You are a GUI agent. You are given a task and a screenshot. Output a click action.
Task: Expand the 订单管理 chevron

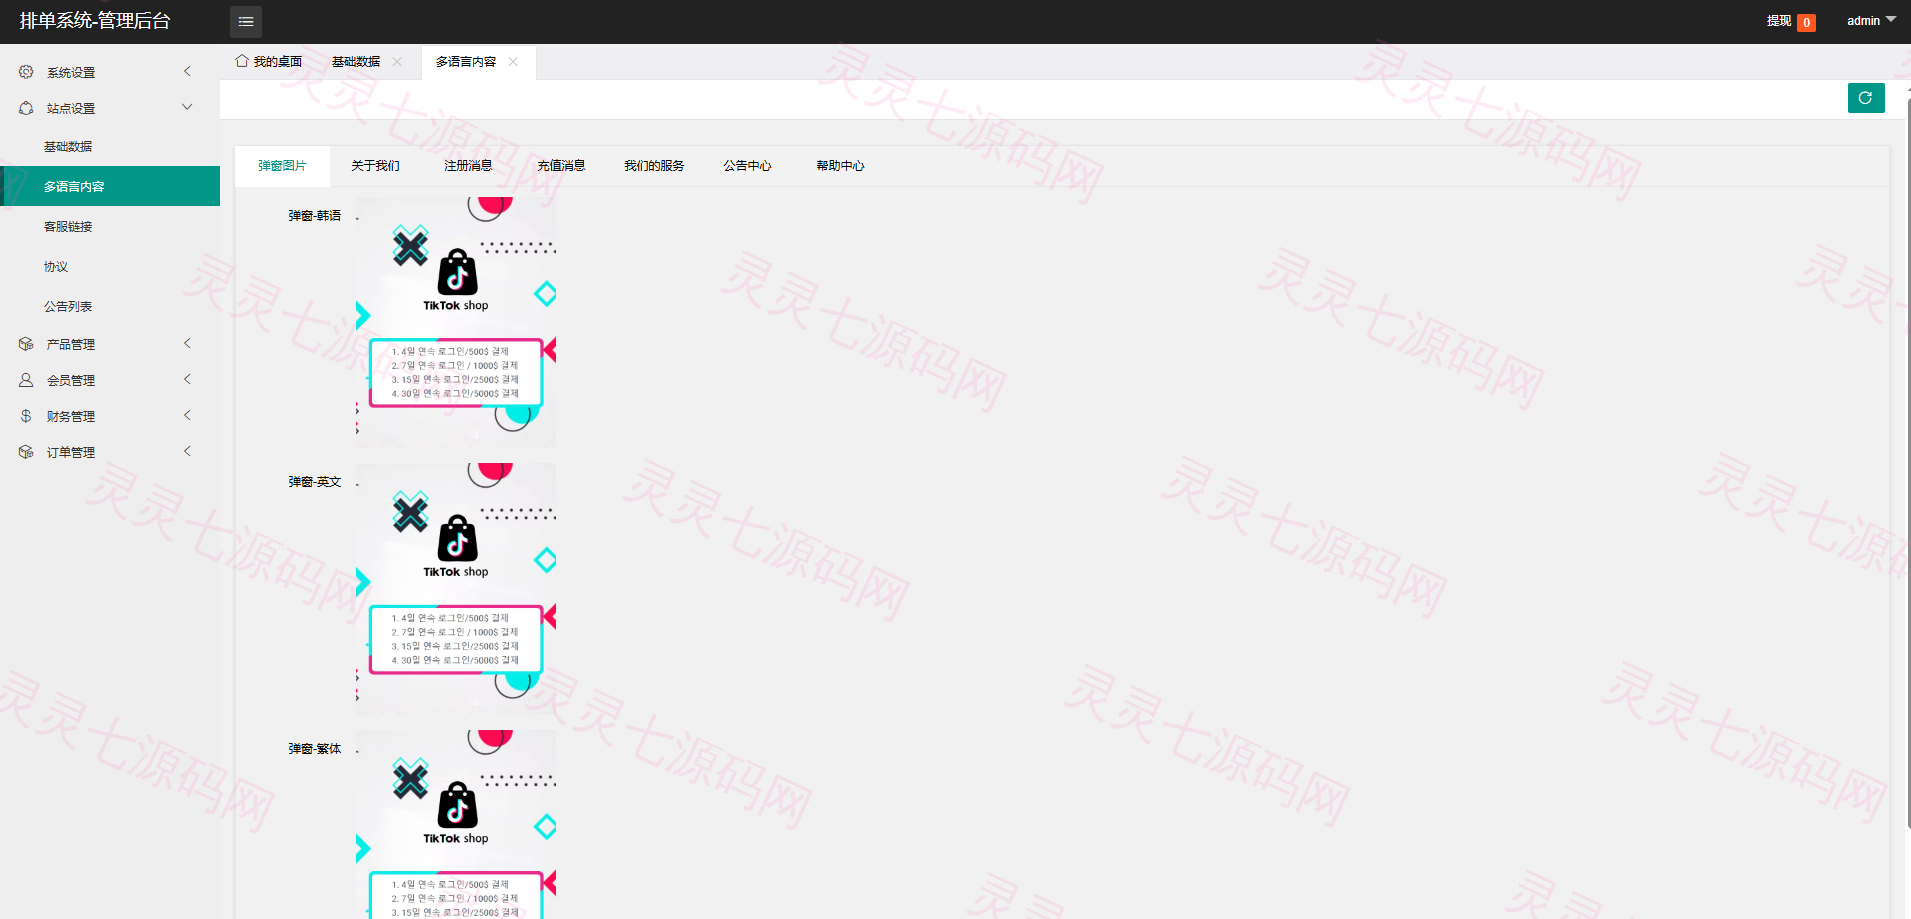(187, 451)
